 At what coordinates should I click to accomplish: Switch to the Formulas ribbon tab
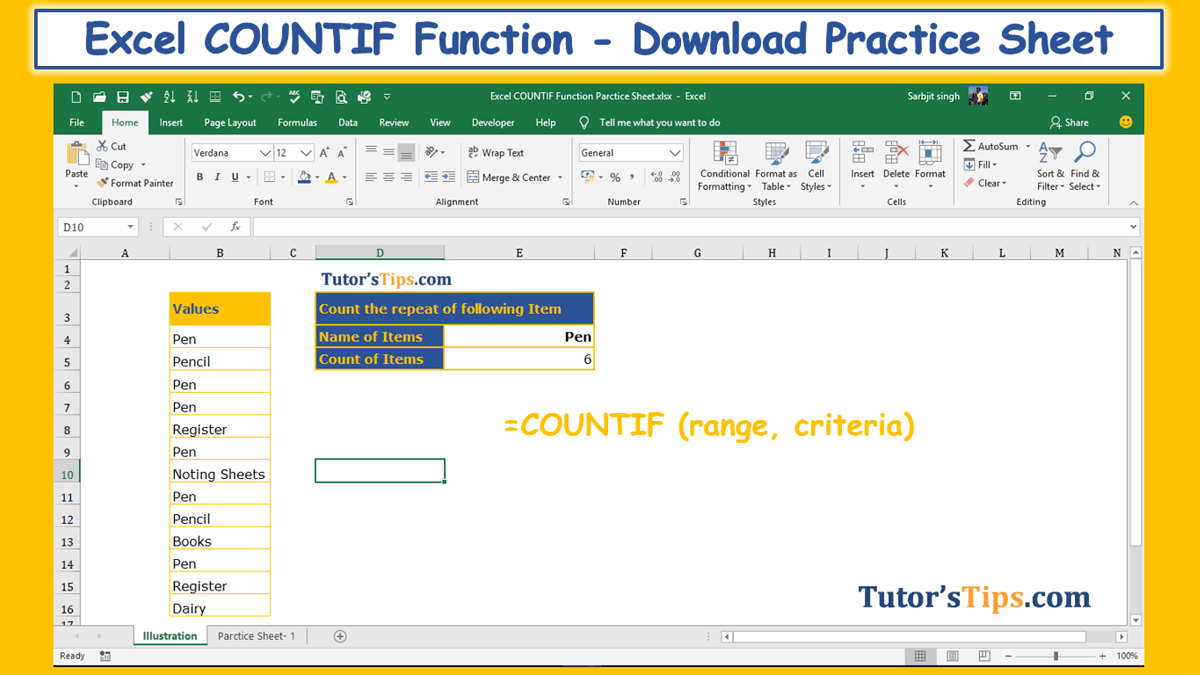pyautogui.click(x=297, y=122)
